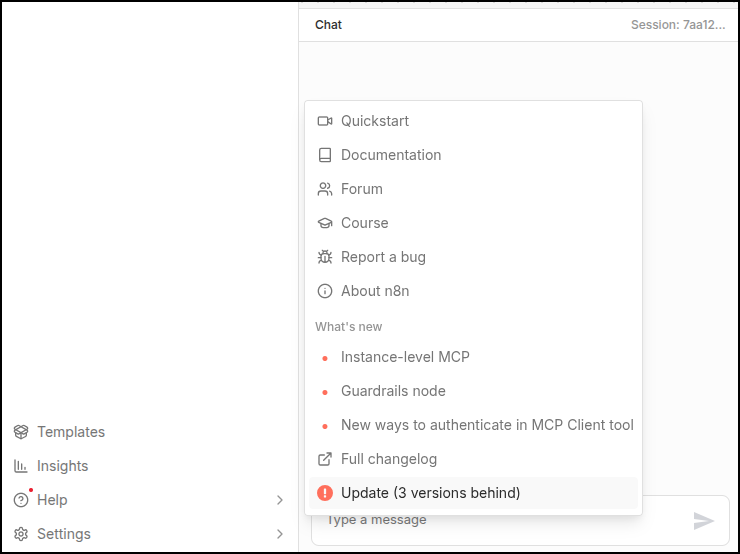Image resolution: width=740 pixels, height=554 pixels.
Task: Click the Quickstart video camera icon
Action: coord(324,121)
